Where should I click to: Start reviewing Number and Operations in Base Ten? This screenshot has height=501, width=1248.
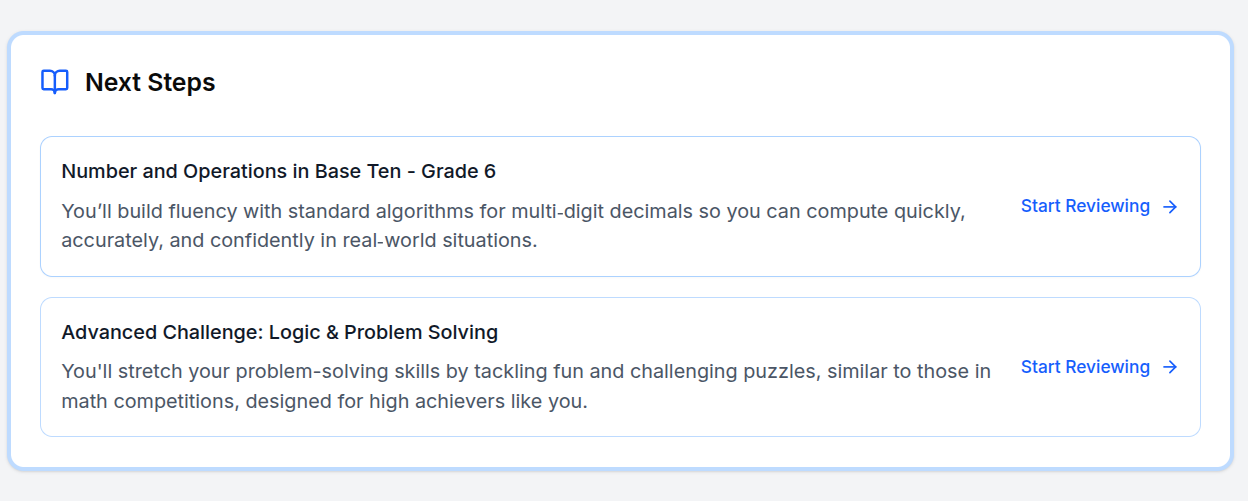coord(1085,206)
